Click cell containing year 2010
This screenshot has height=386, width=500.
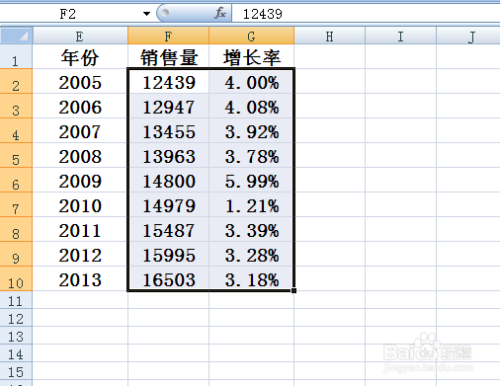click(80, 205)
